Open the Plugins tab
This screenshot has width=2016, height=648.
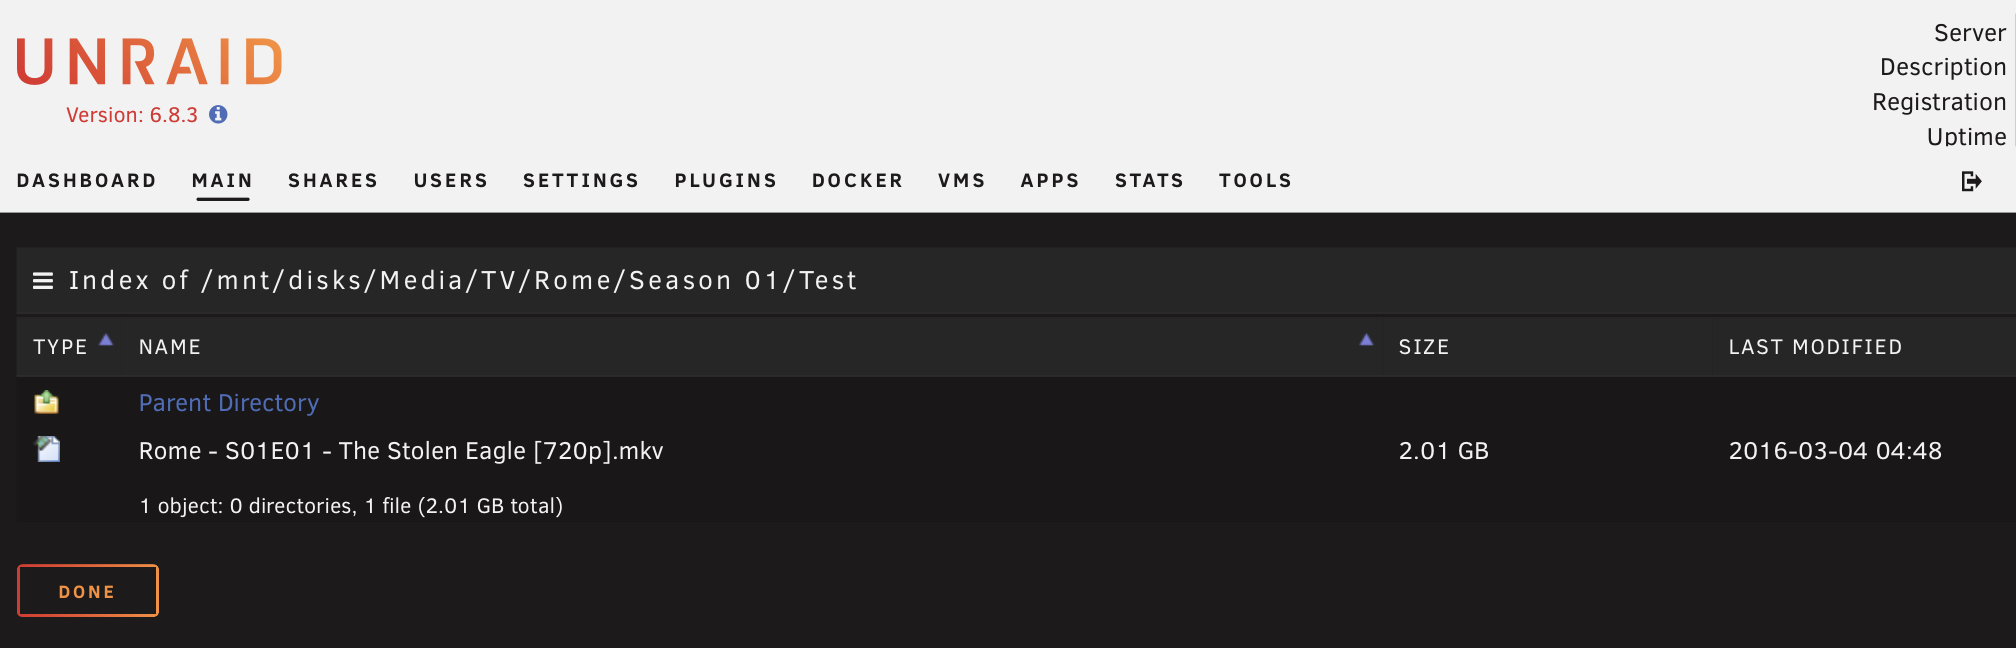pyautogui.click(x=725, y=181)
